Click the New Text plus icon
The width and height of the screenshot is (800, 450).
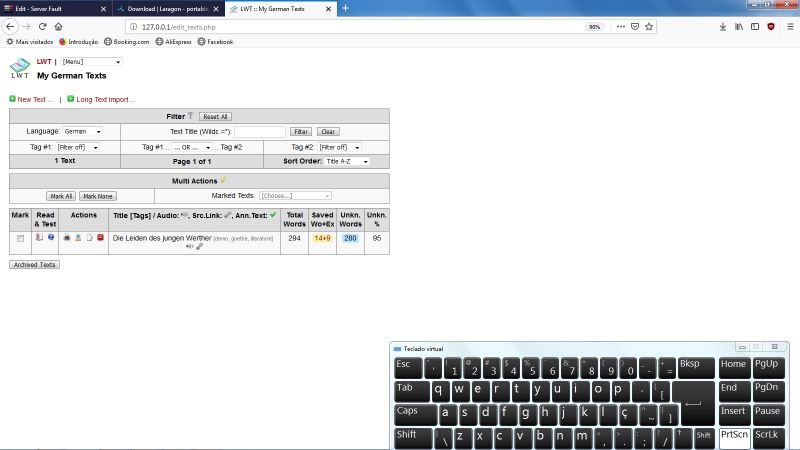[12, 98]
